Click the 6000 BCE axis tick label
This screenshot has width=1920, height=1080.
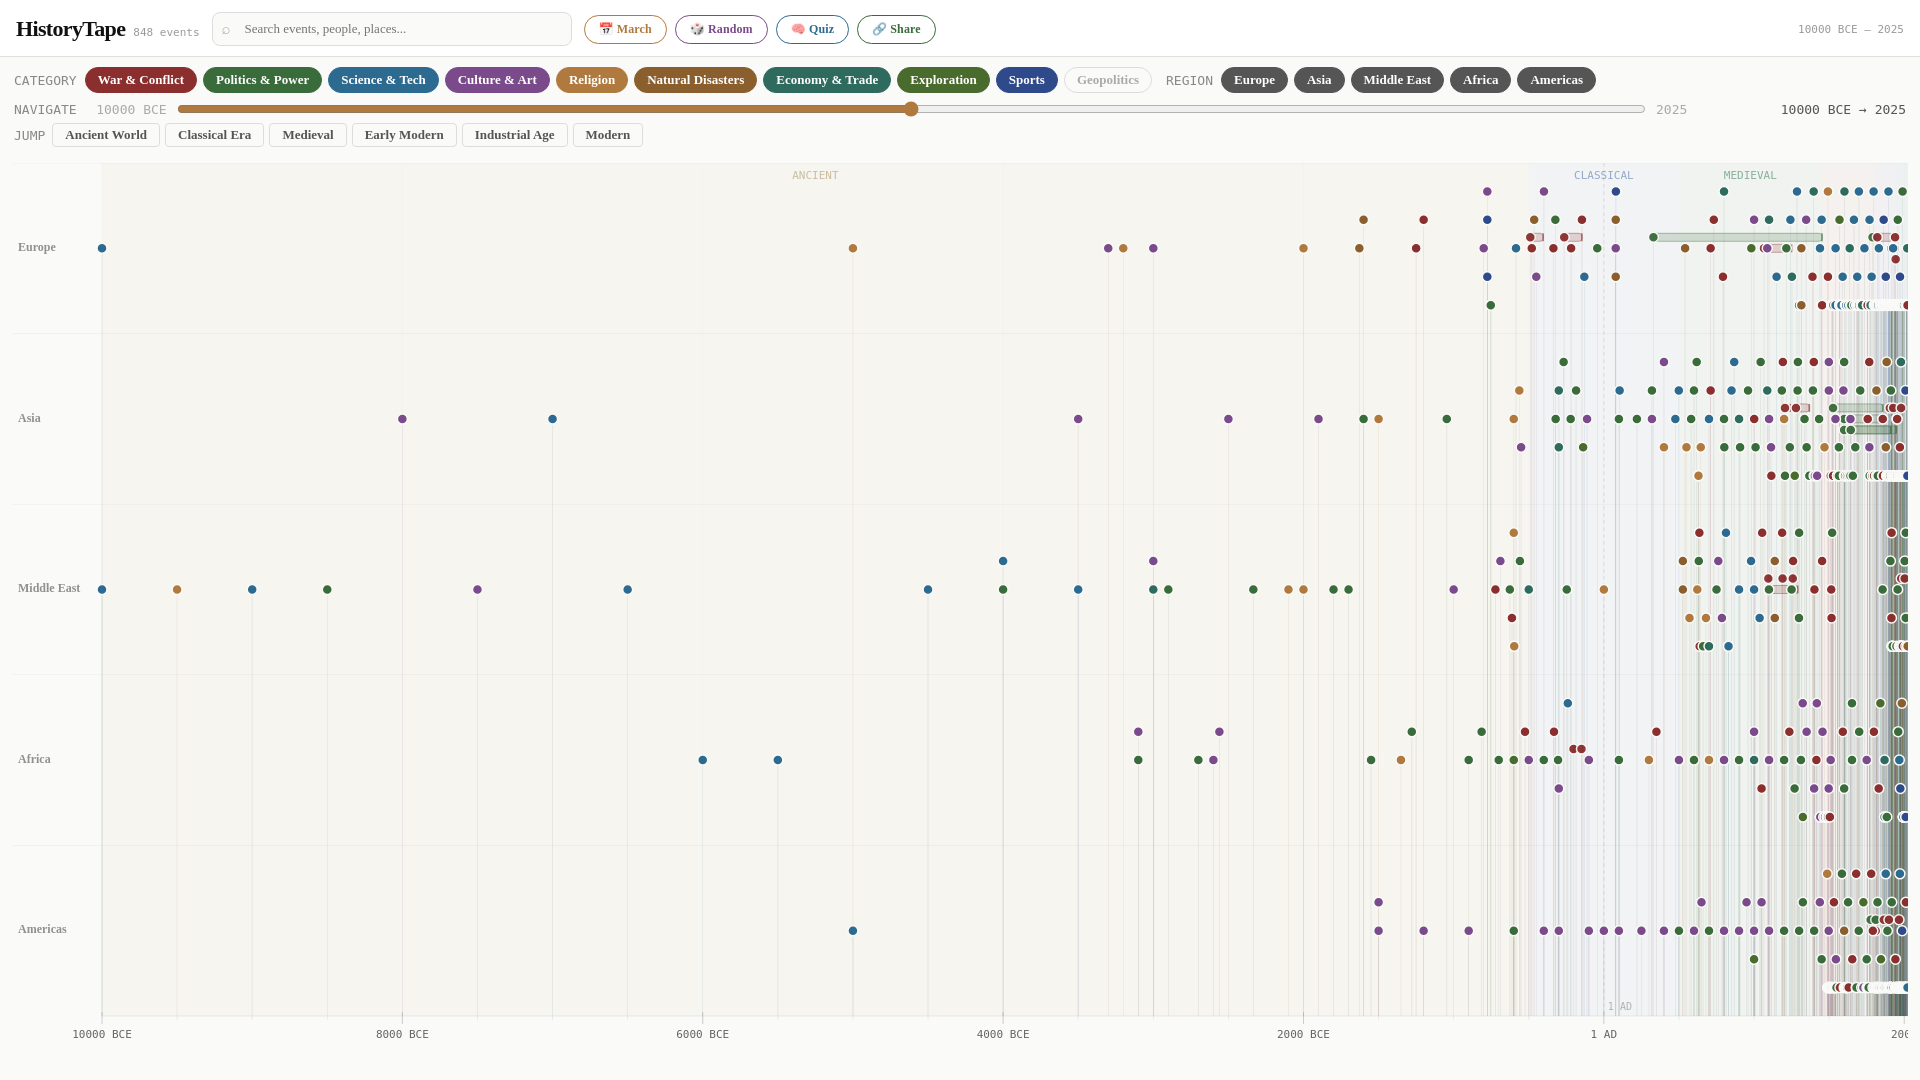click(702, 1034)
